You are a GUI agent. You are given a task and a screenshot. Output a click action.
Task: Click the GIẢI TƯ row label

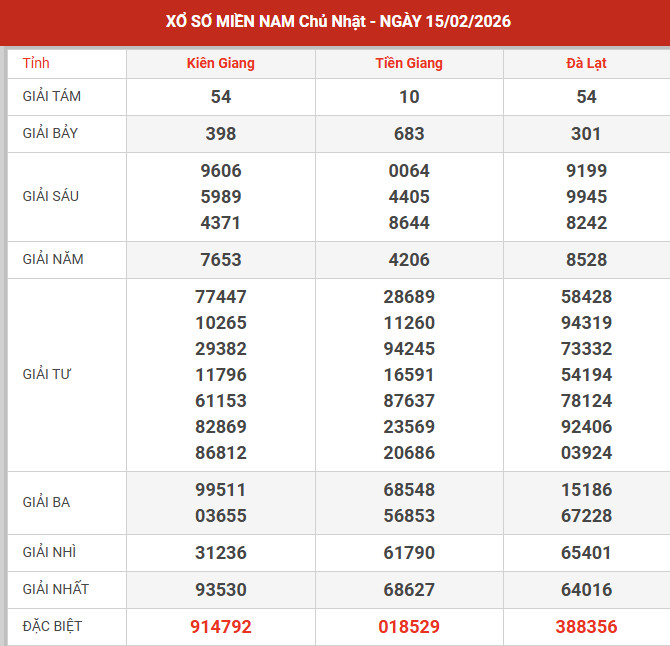point(48,374)
